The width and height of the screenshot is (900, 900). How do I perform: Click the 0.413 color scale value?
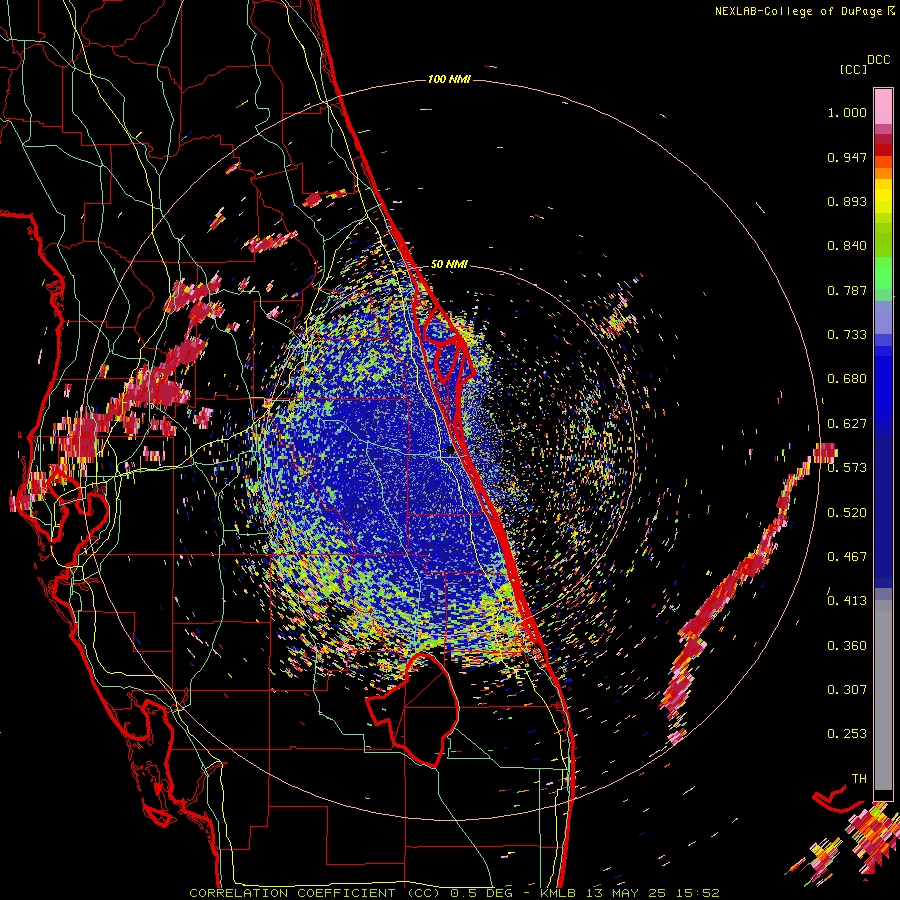tap(847, 601)
